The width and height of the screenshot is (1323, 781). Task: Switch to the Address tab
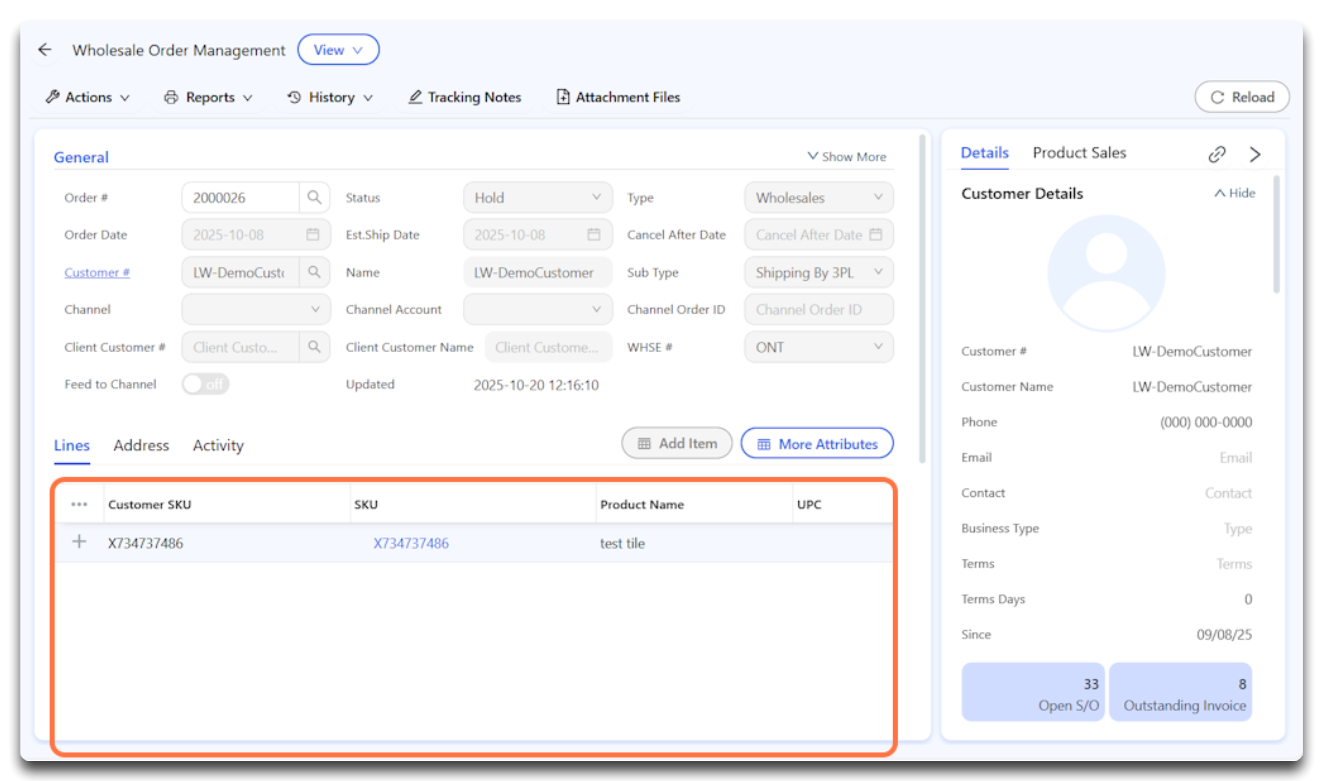click(x=141, y=446)
